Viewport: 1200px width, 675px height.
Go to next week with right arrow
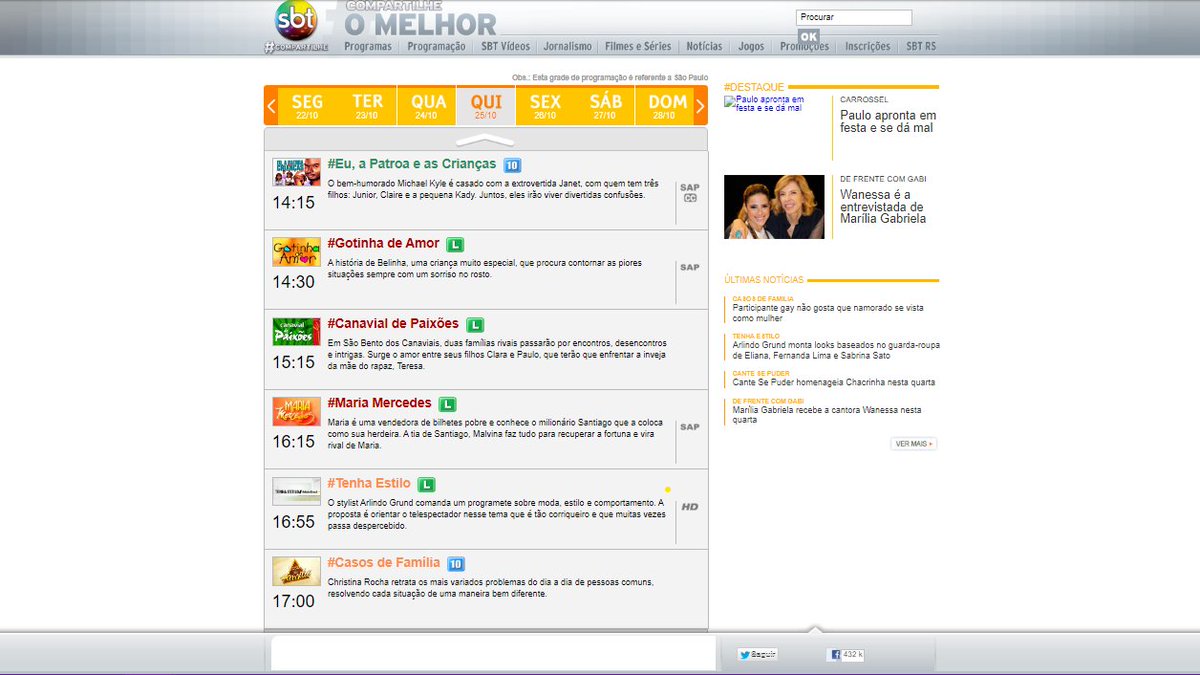pos(701,105)
